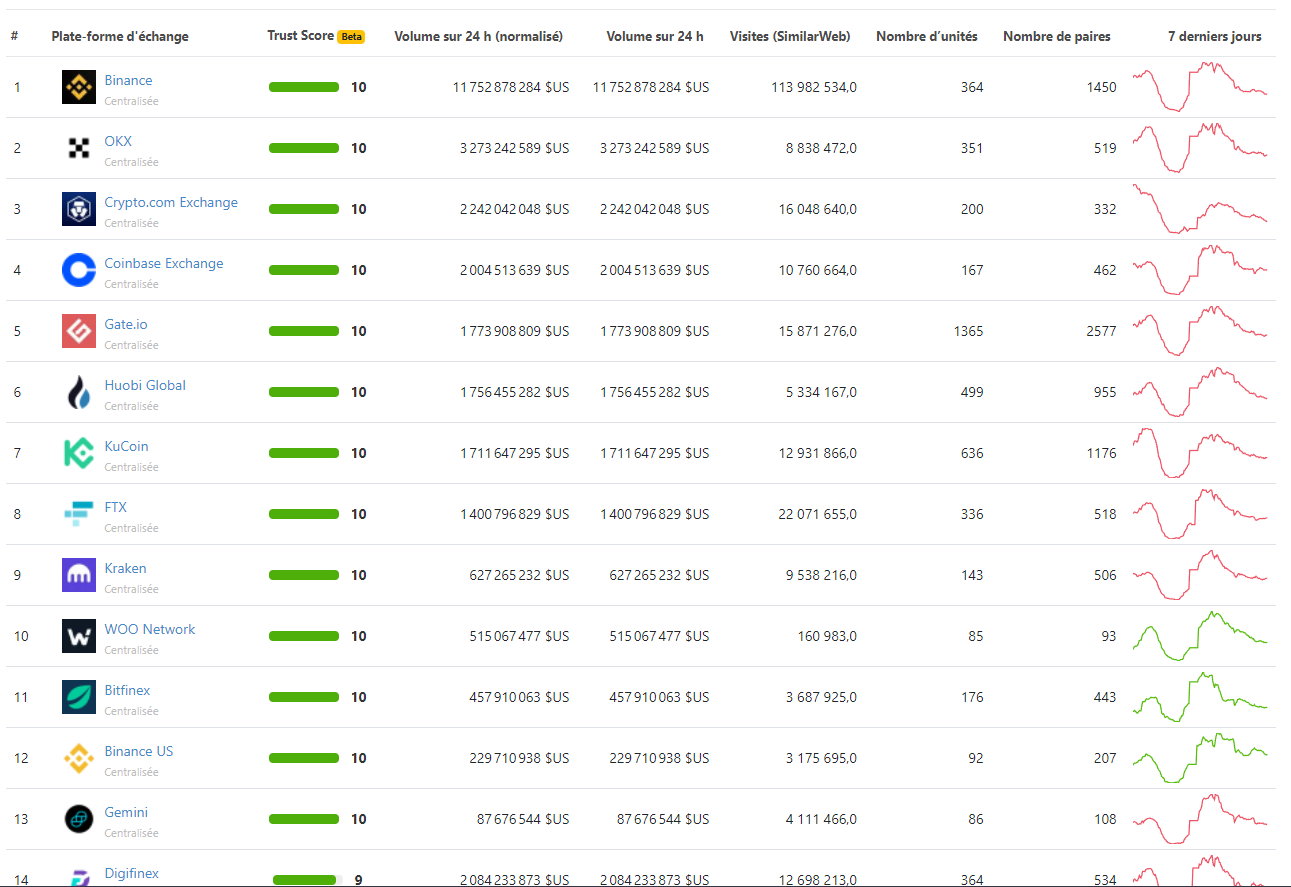The width and height of the screenshot is (1291, 887).
Task: Click the WOO Network logo icon
Action: point(78,637)
